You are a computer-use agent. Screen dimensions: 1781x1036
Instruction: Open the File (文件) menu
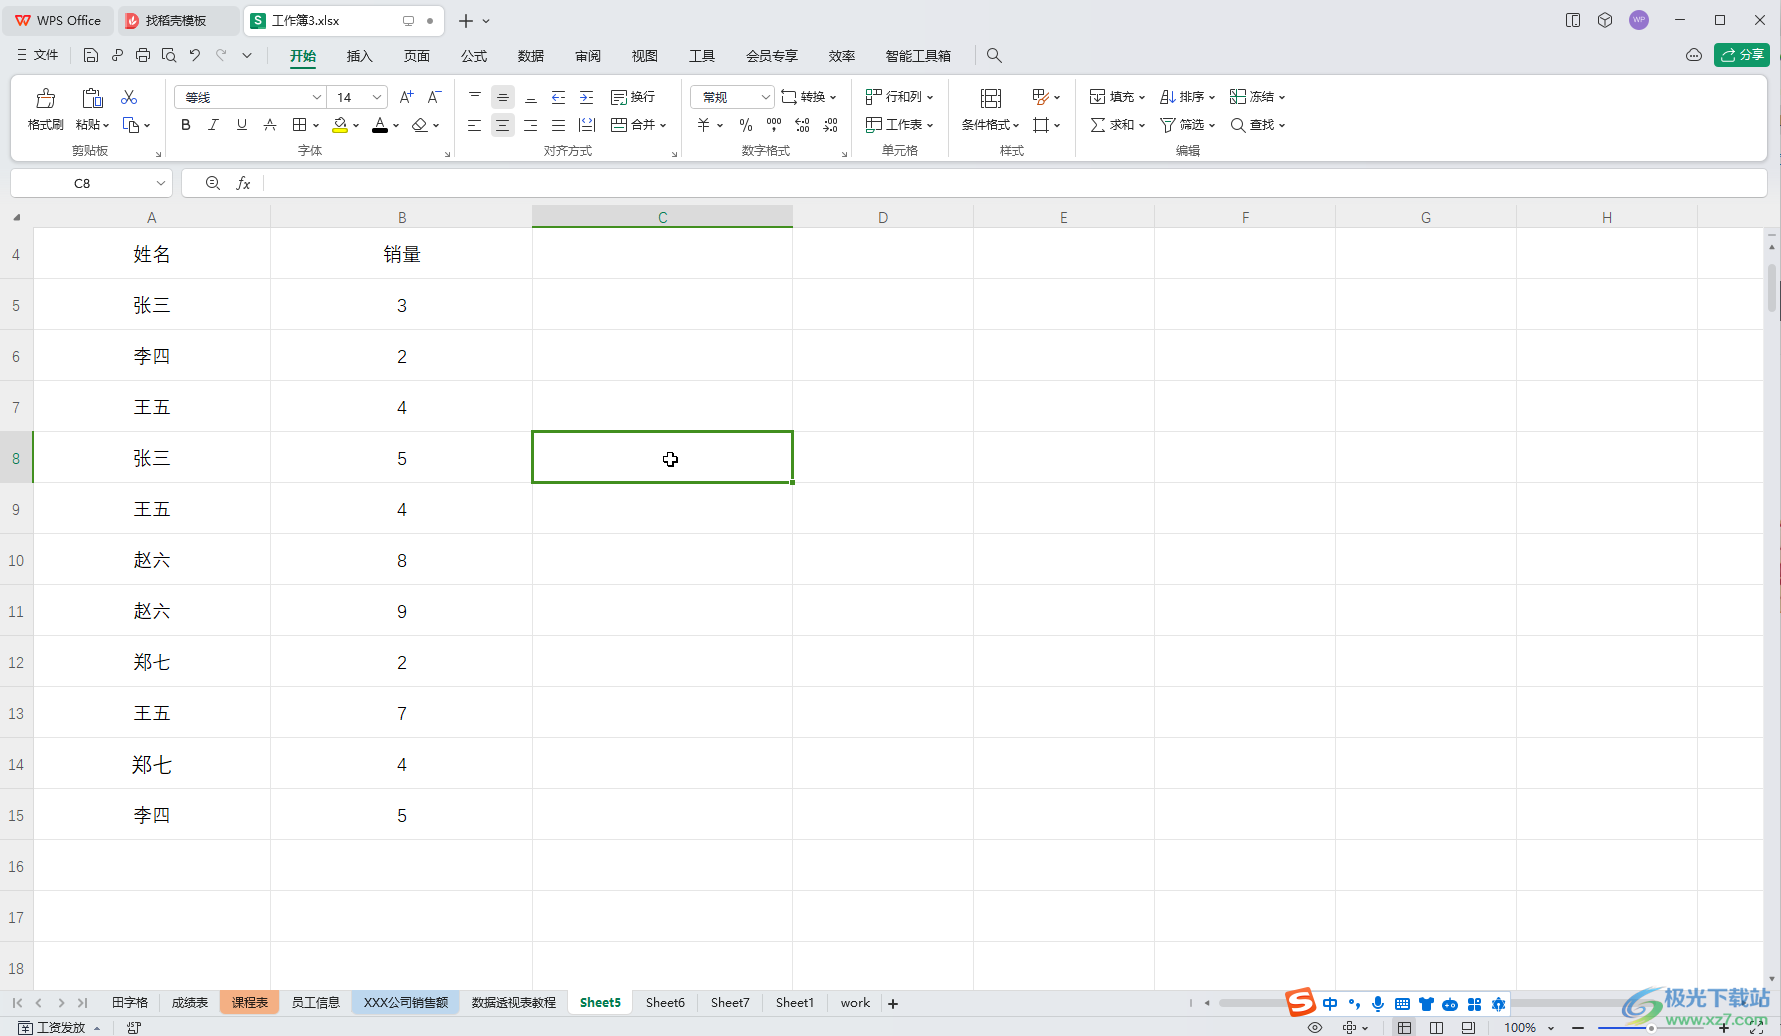(x=38, y=55)
